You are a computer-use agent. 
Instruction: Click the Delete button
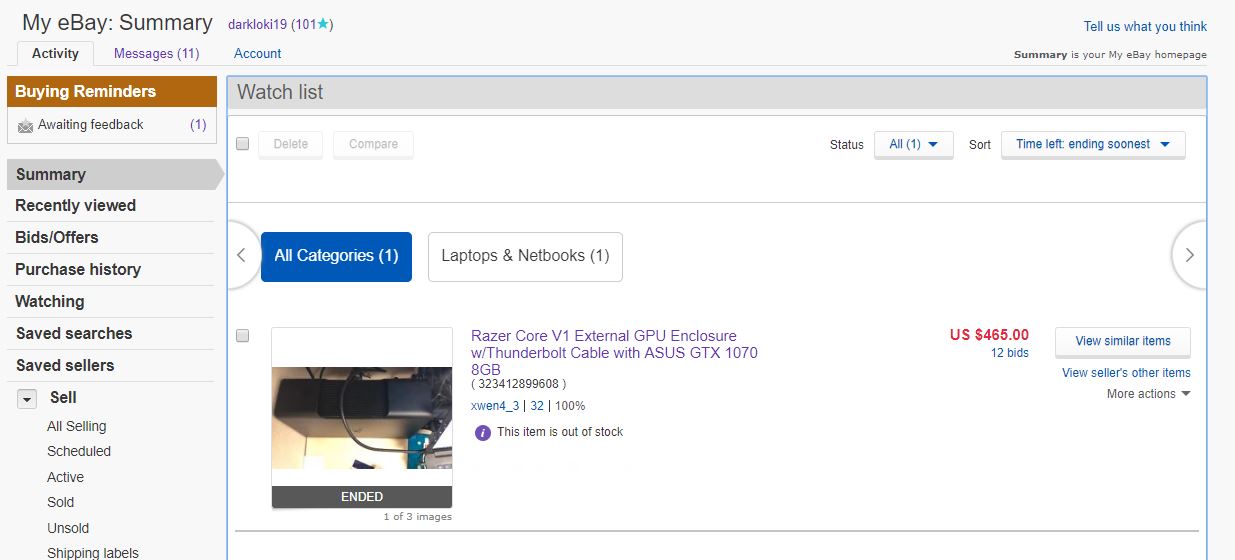(x=291, y=144)
